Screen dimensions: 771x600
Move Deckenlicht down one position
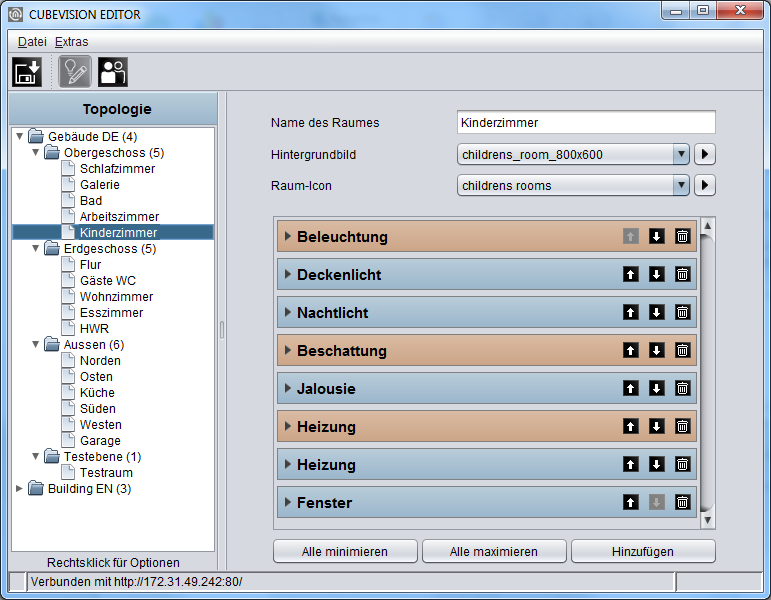(x=656, y=274)
